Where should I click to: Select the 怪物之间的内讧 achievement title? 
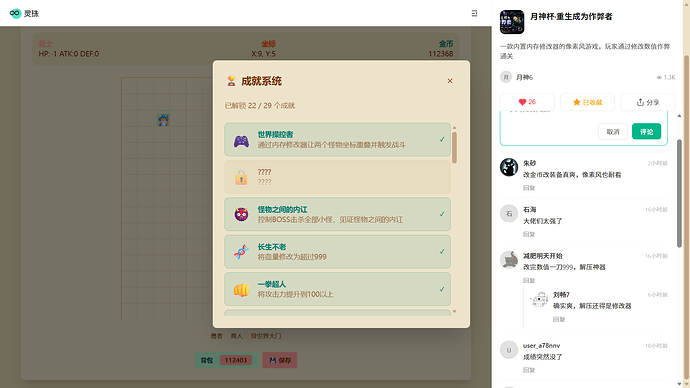282,209
